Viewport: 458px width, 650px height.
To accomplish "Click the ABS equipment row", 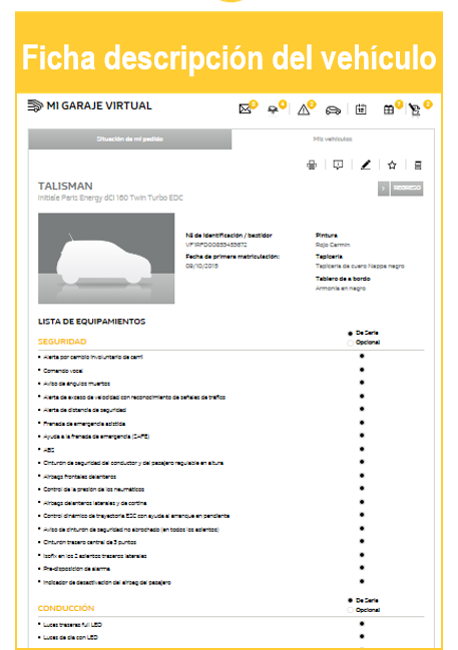I will tap(231, 450).
